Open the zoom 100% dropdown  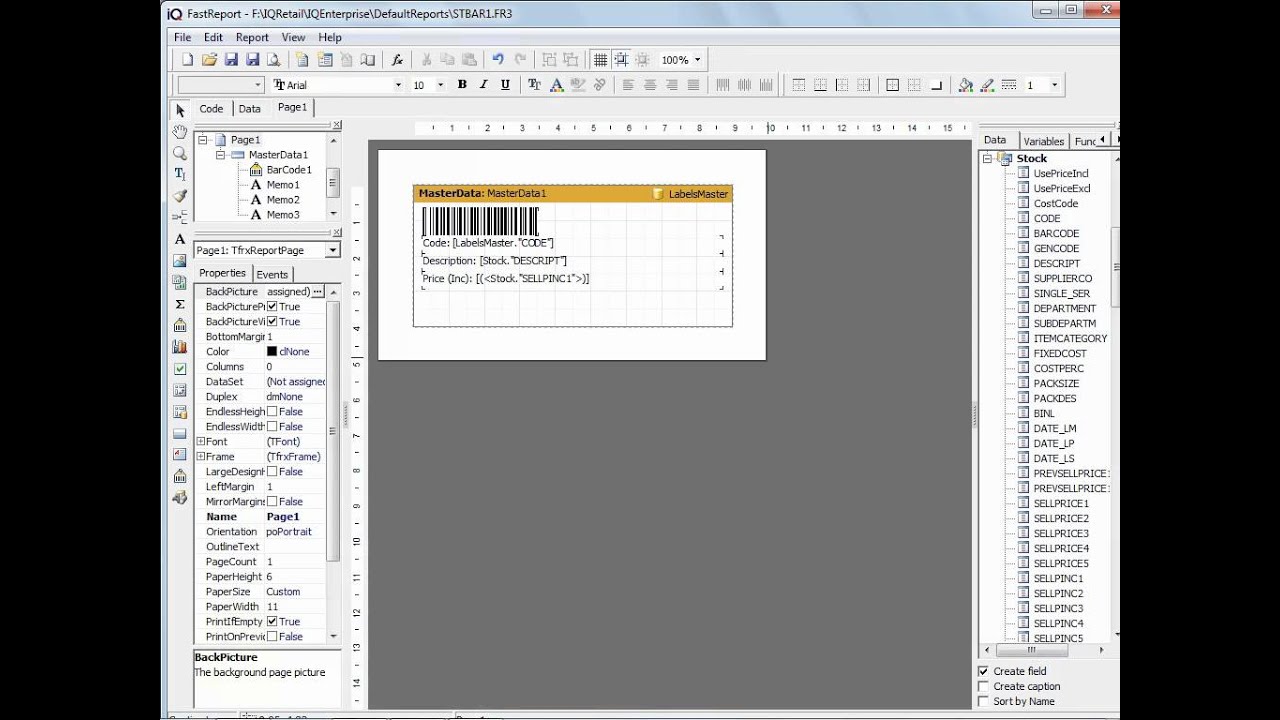[x=697, y=60]
